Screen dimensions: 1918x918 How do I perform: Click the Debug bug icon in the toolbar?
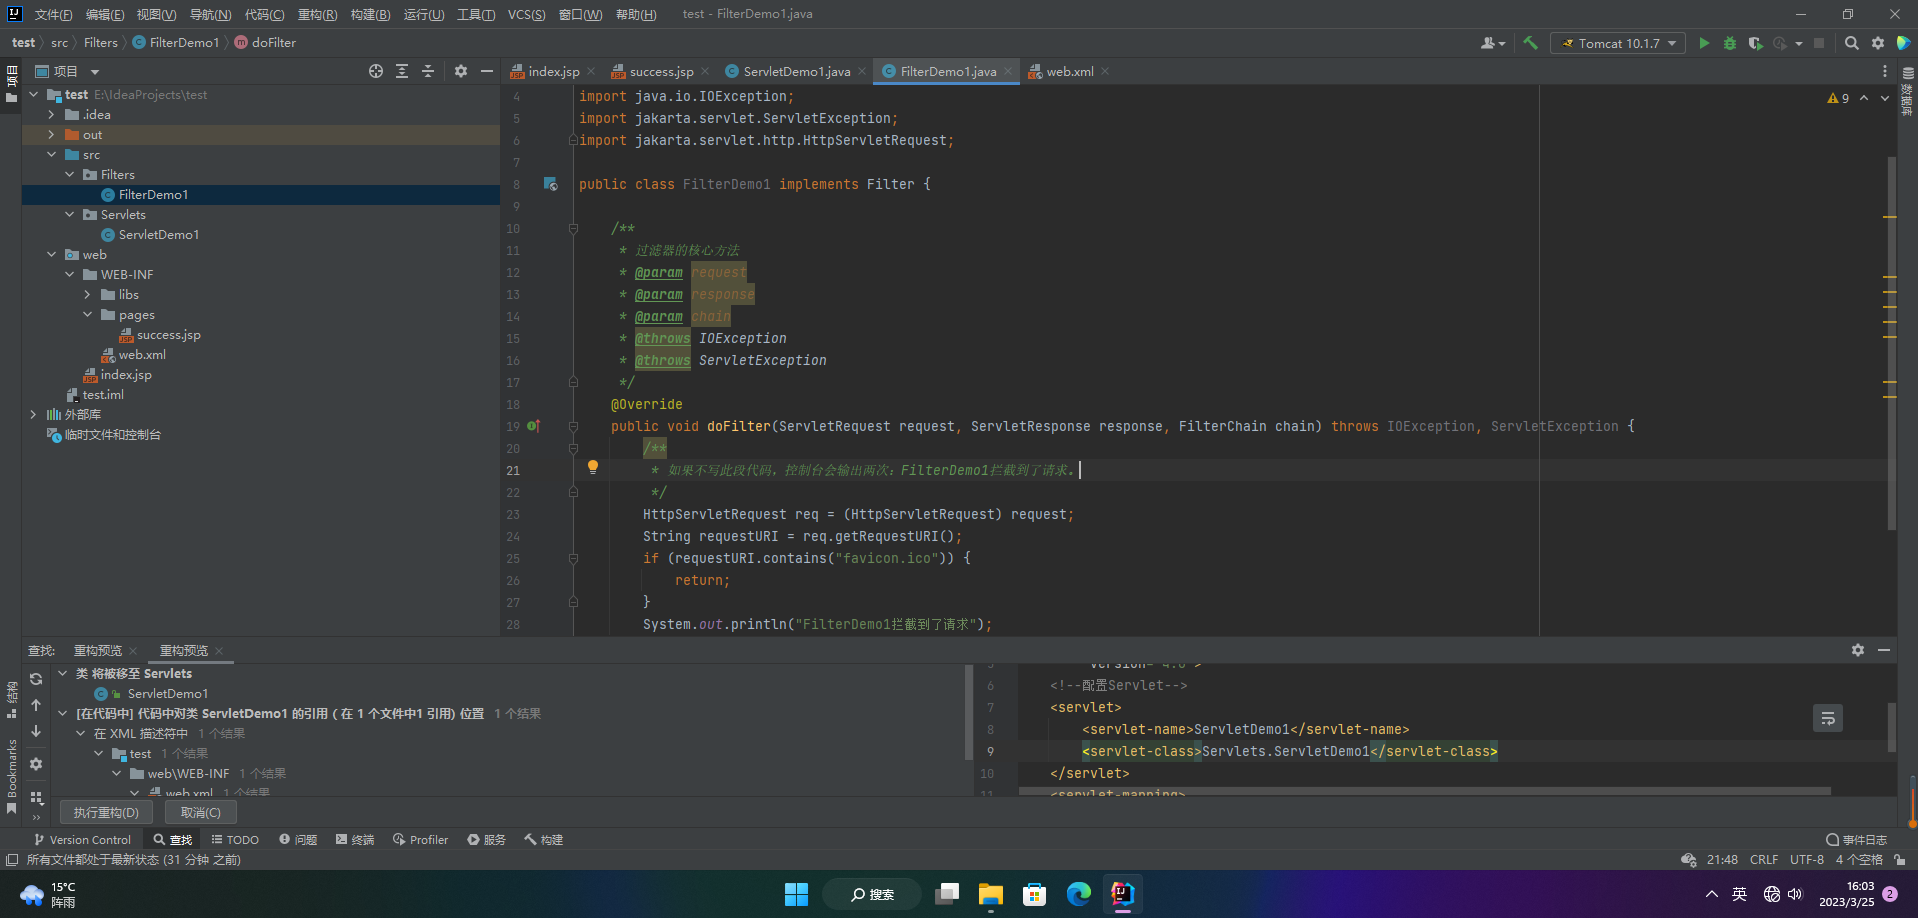pyautogui.click(x=1730, y=43)
